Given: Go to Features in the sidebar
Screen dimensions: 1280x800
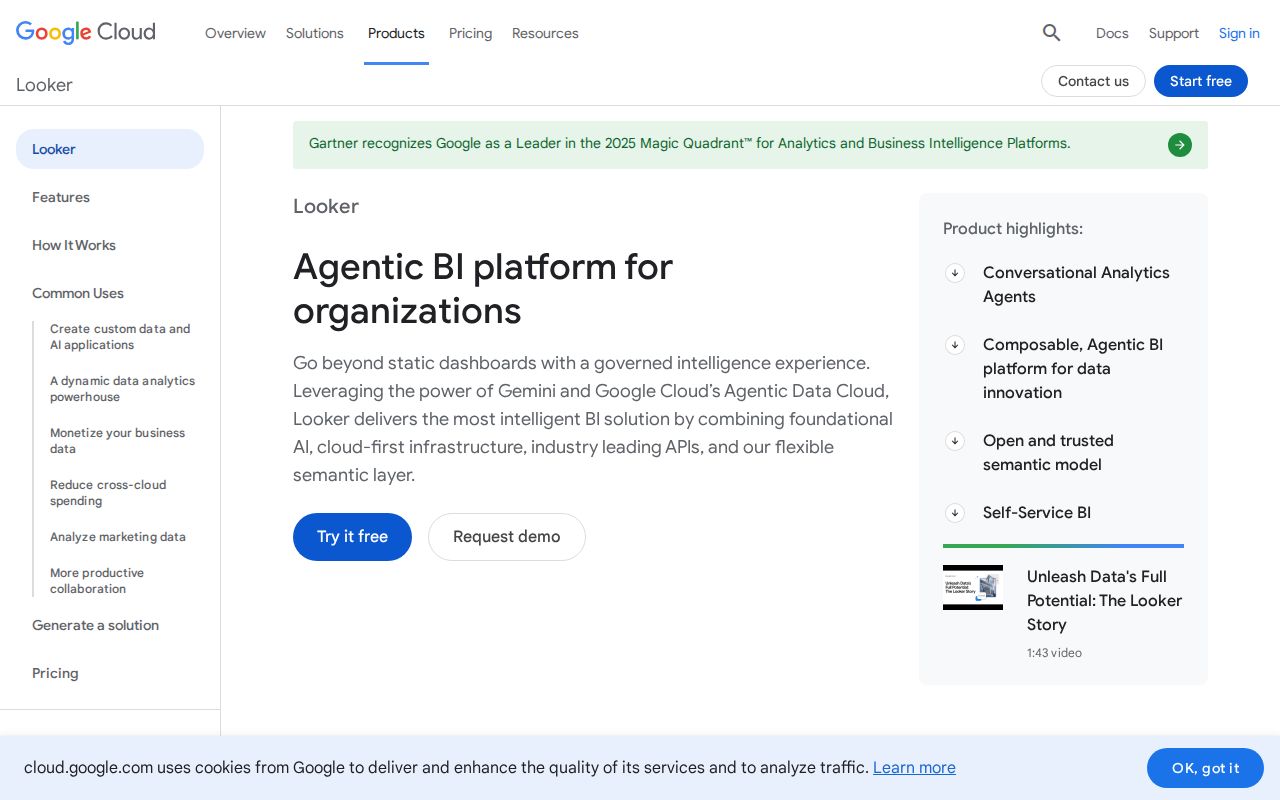Looking at the screenshot, I should tap(61, 197).
